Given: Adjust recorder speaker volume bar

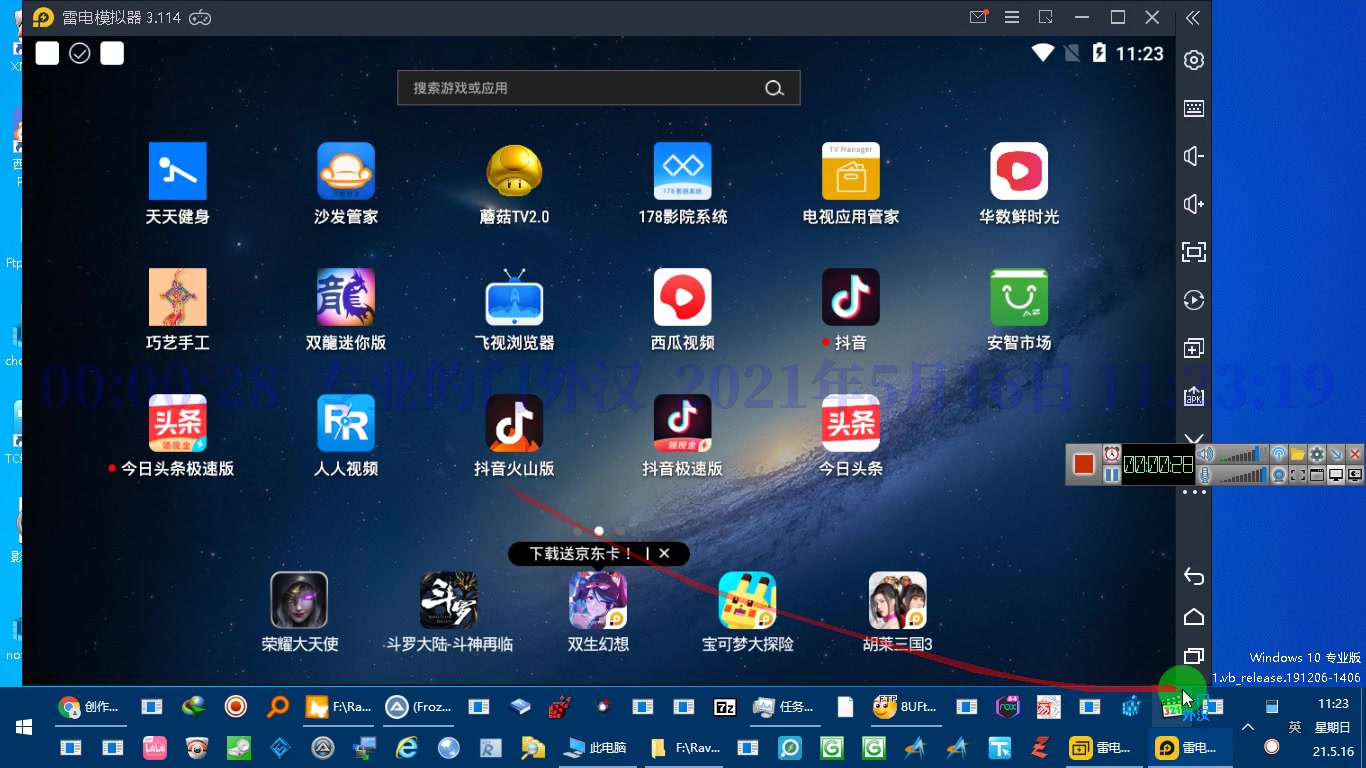Looking at the screenshot, I should pos(1243,454).
